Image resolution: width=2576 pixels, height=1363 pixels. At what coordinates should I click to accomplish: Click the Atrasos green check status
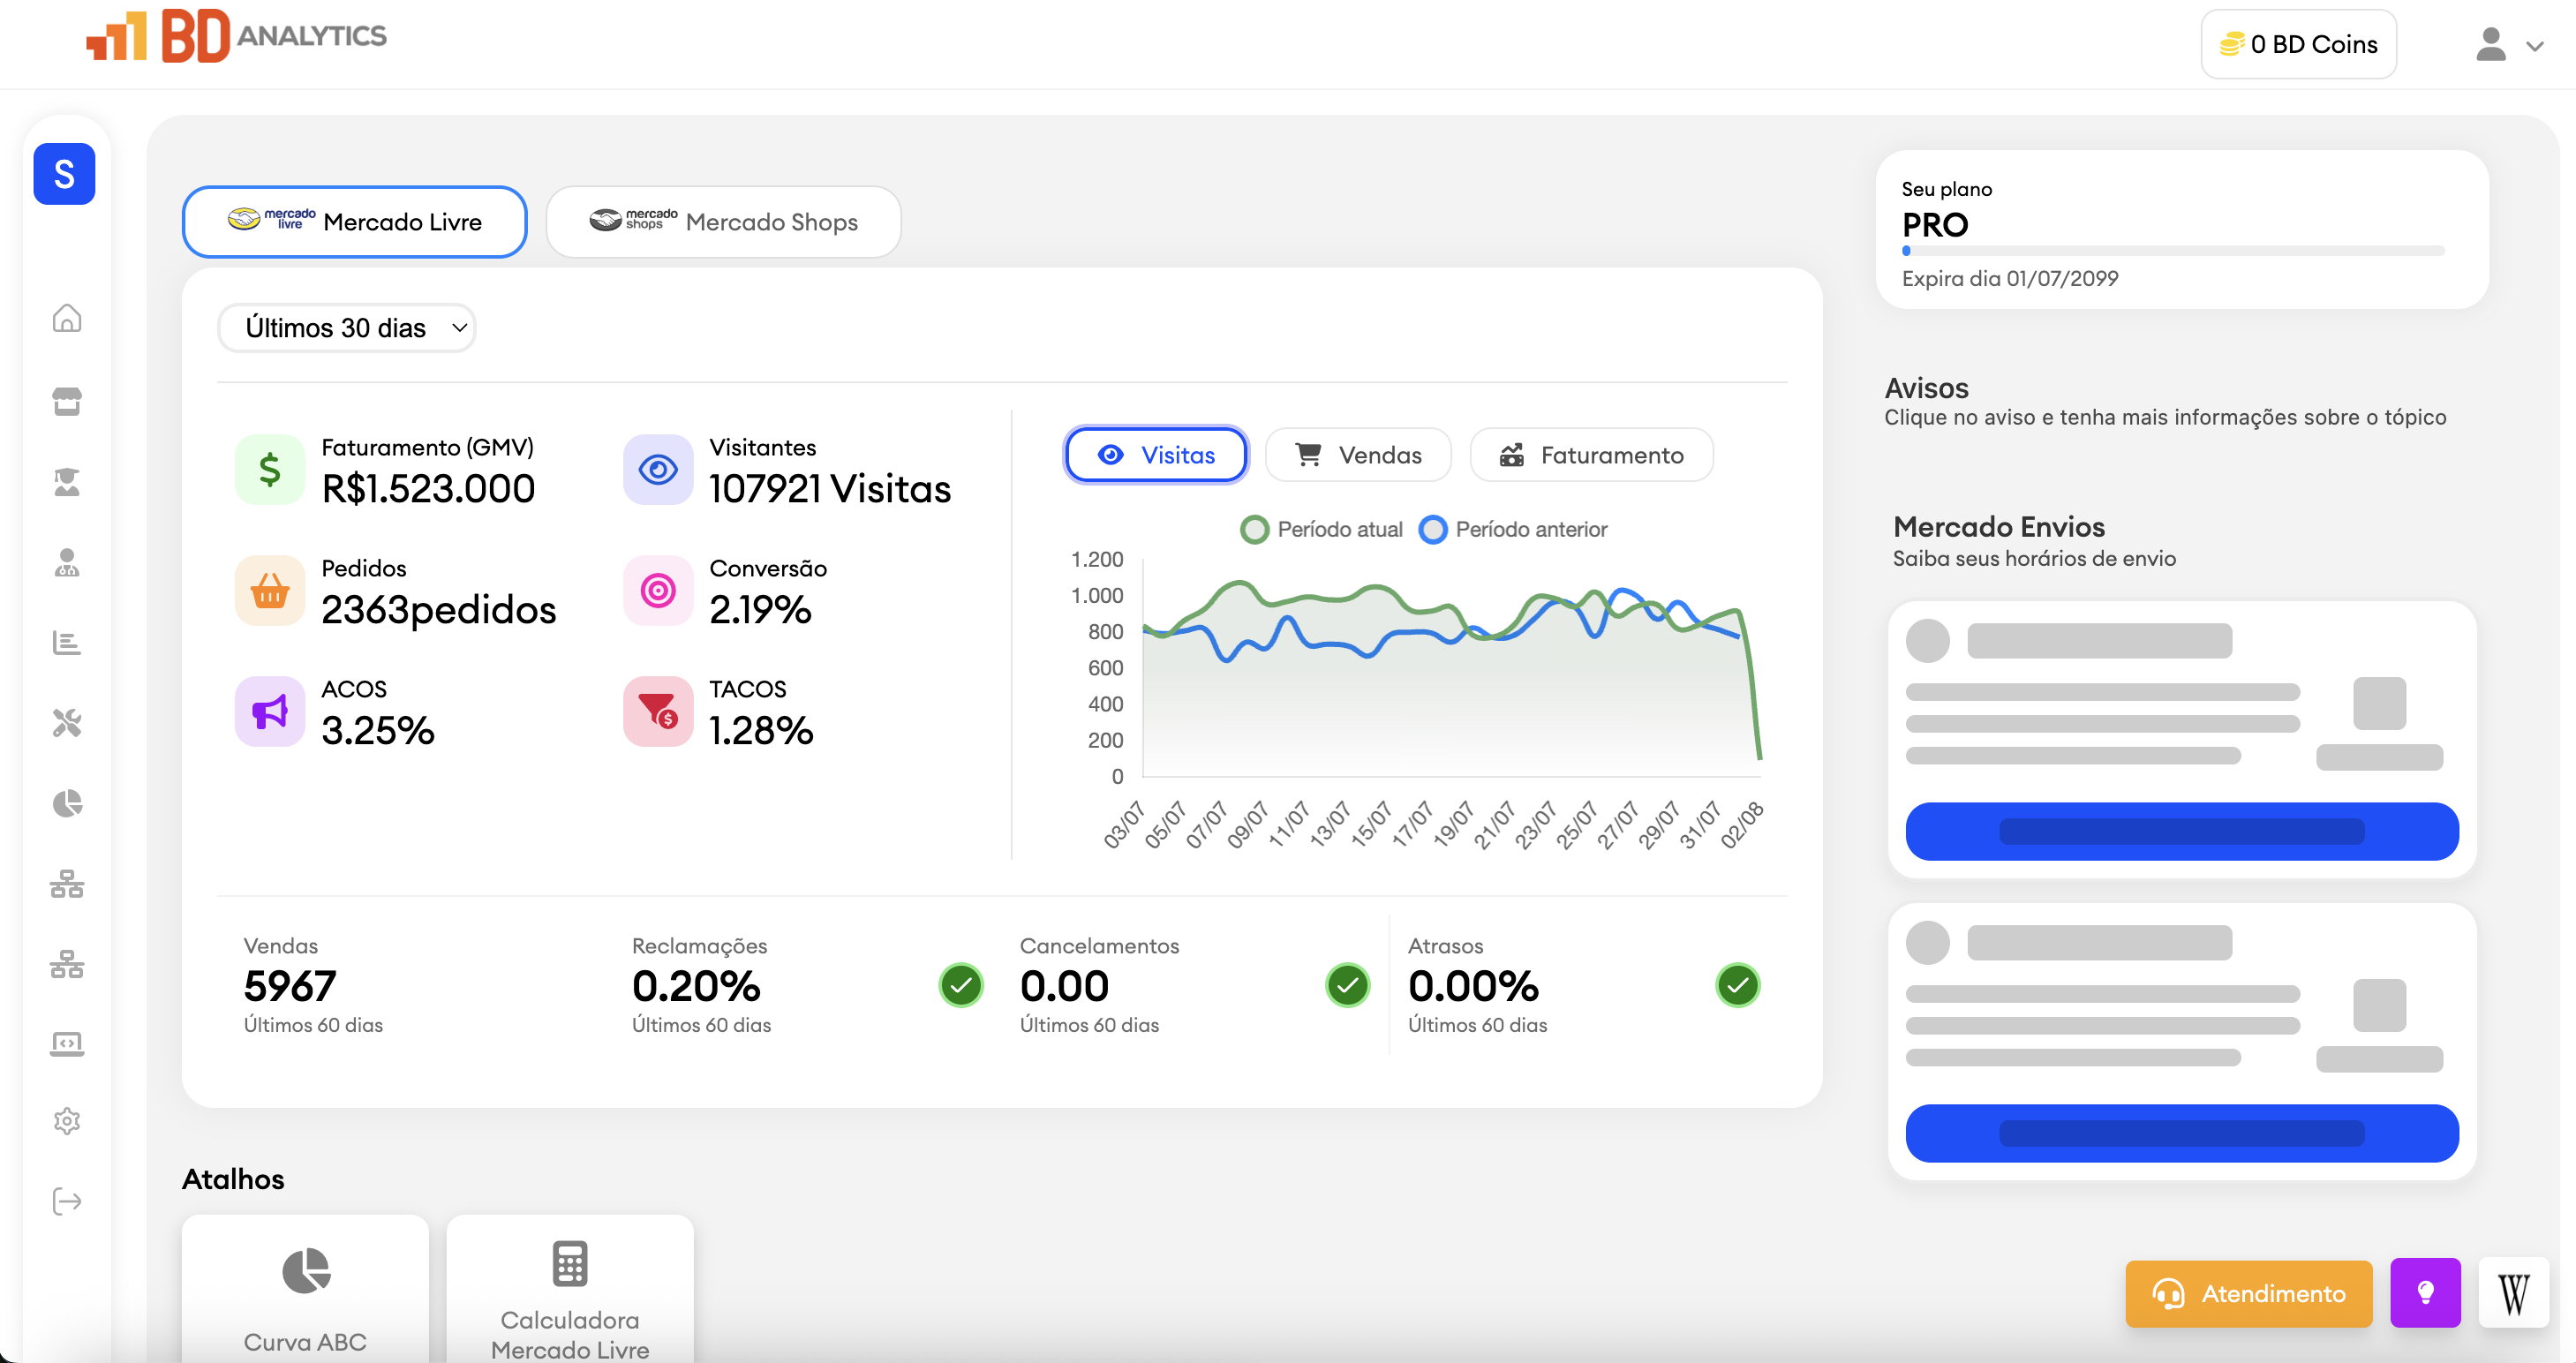pyautogui.click(x=1737, y=985)
